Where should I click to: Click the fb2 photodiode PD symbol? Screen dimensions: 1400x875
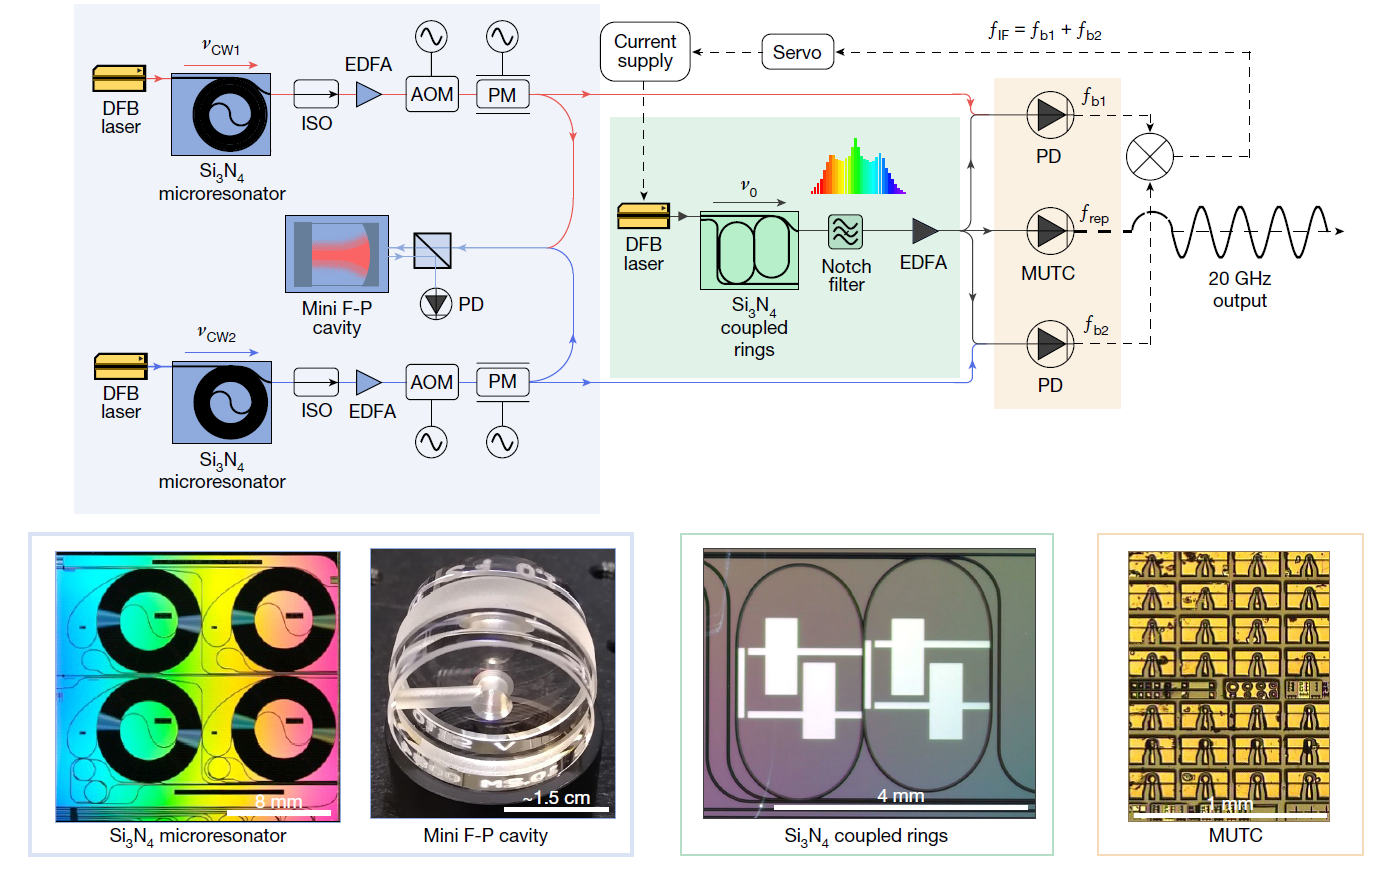(x=1050, y=344)
